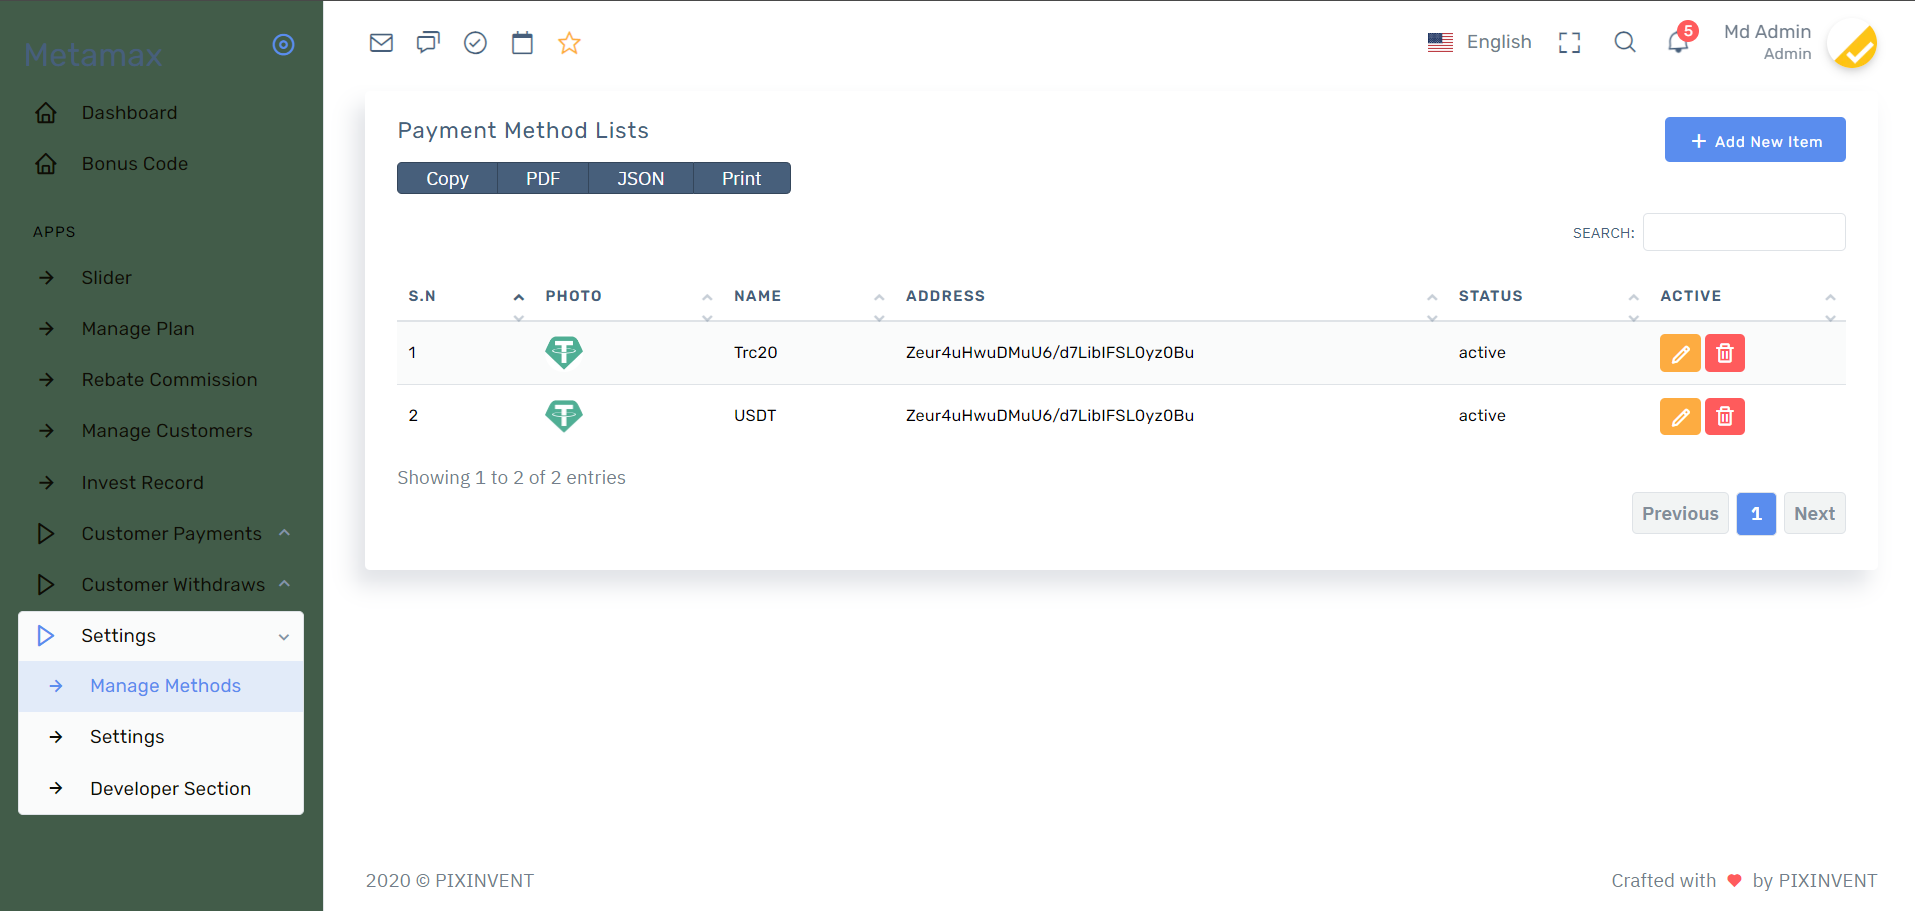
Task: Open the calendar icon
Action: click(x=522, y=42)
